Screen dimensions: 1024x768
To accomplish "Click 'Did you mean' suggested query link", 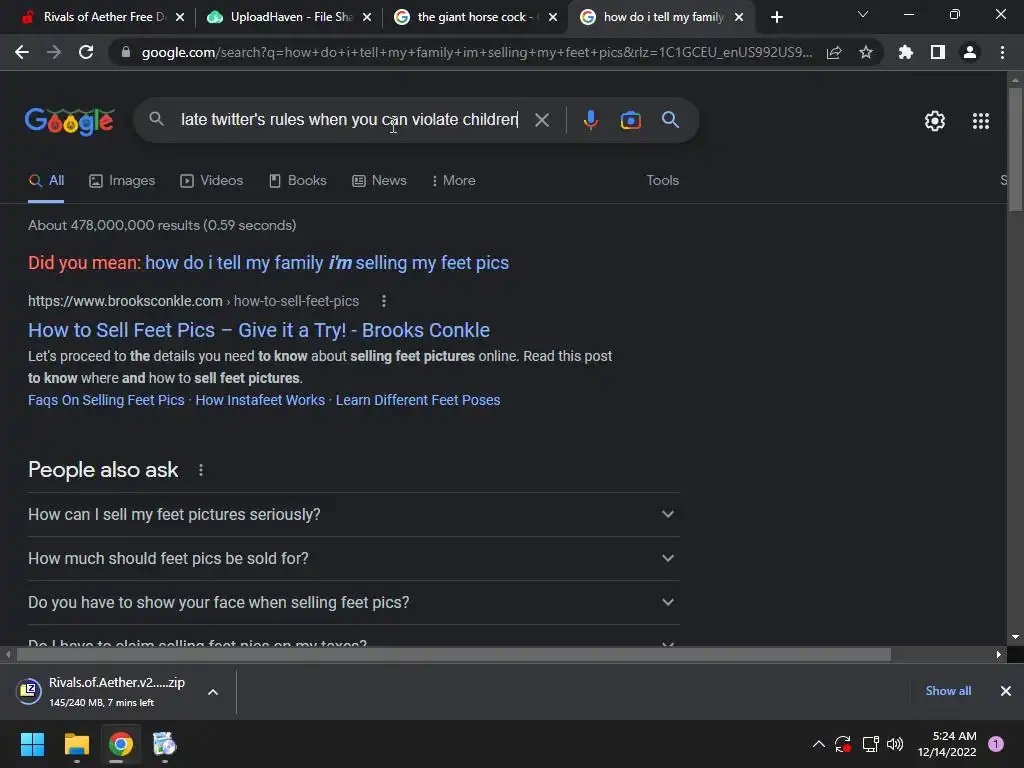I will [x=327, y=263].
